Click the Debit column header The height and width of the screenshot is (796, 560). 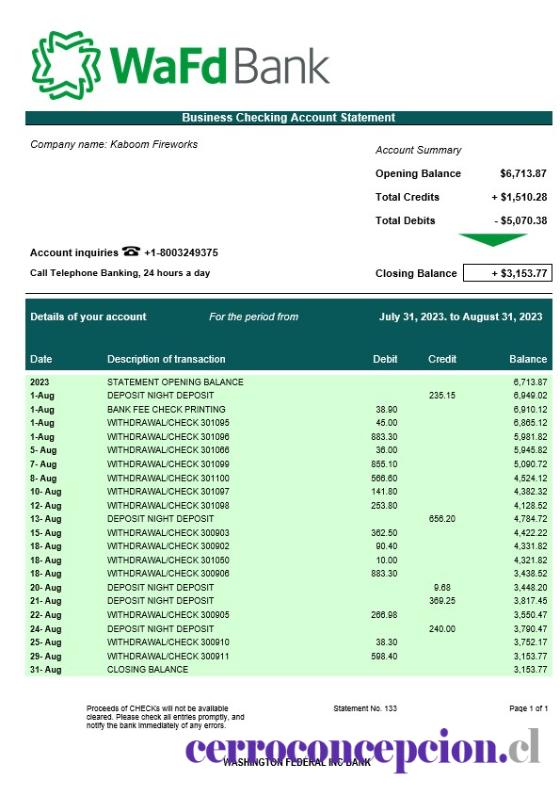point(385,359)
